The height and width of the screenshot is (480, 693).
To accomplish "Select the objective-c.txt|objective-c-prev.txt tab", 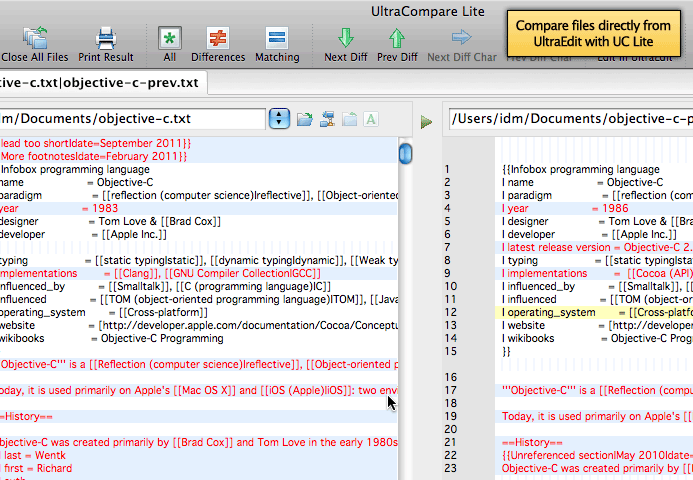I will click(x=103, y=83).
